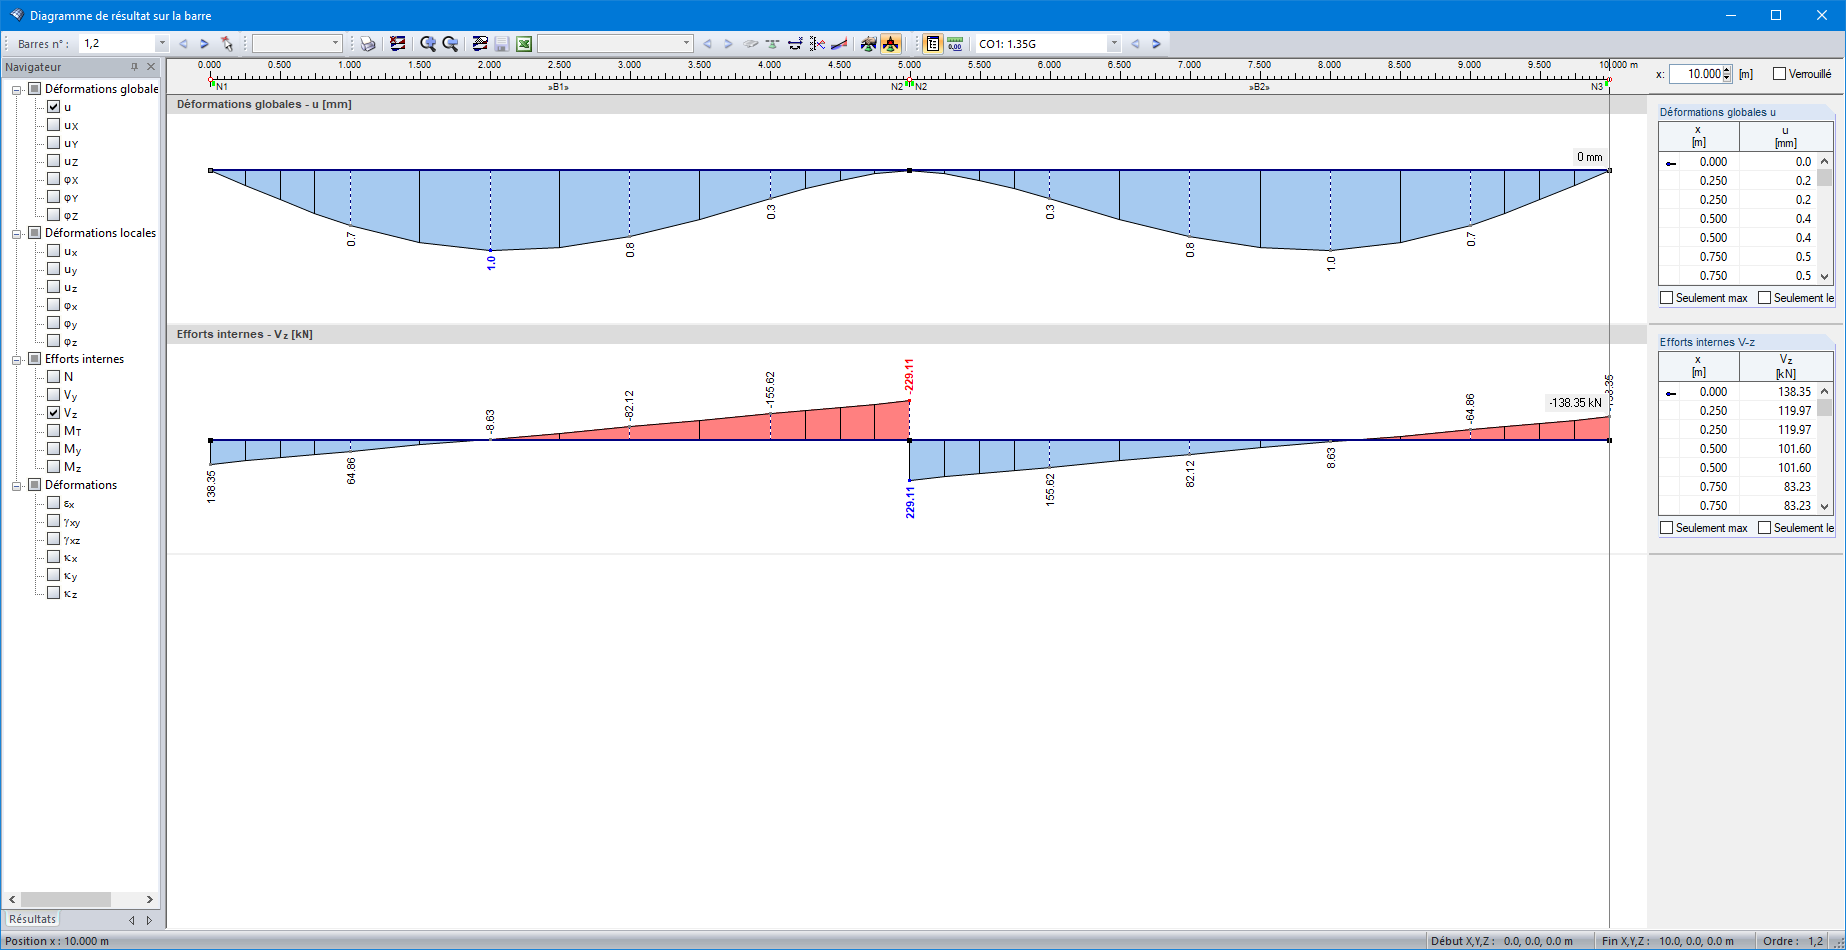Click the save results diagram icon

501,43
